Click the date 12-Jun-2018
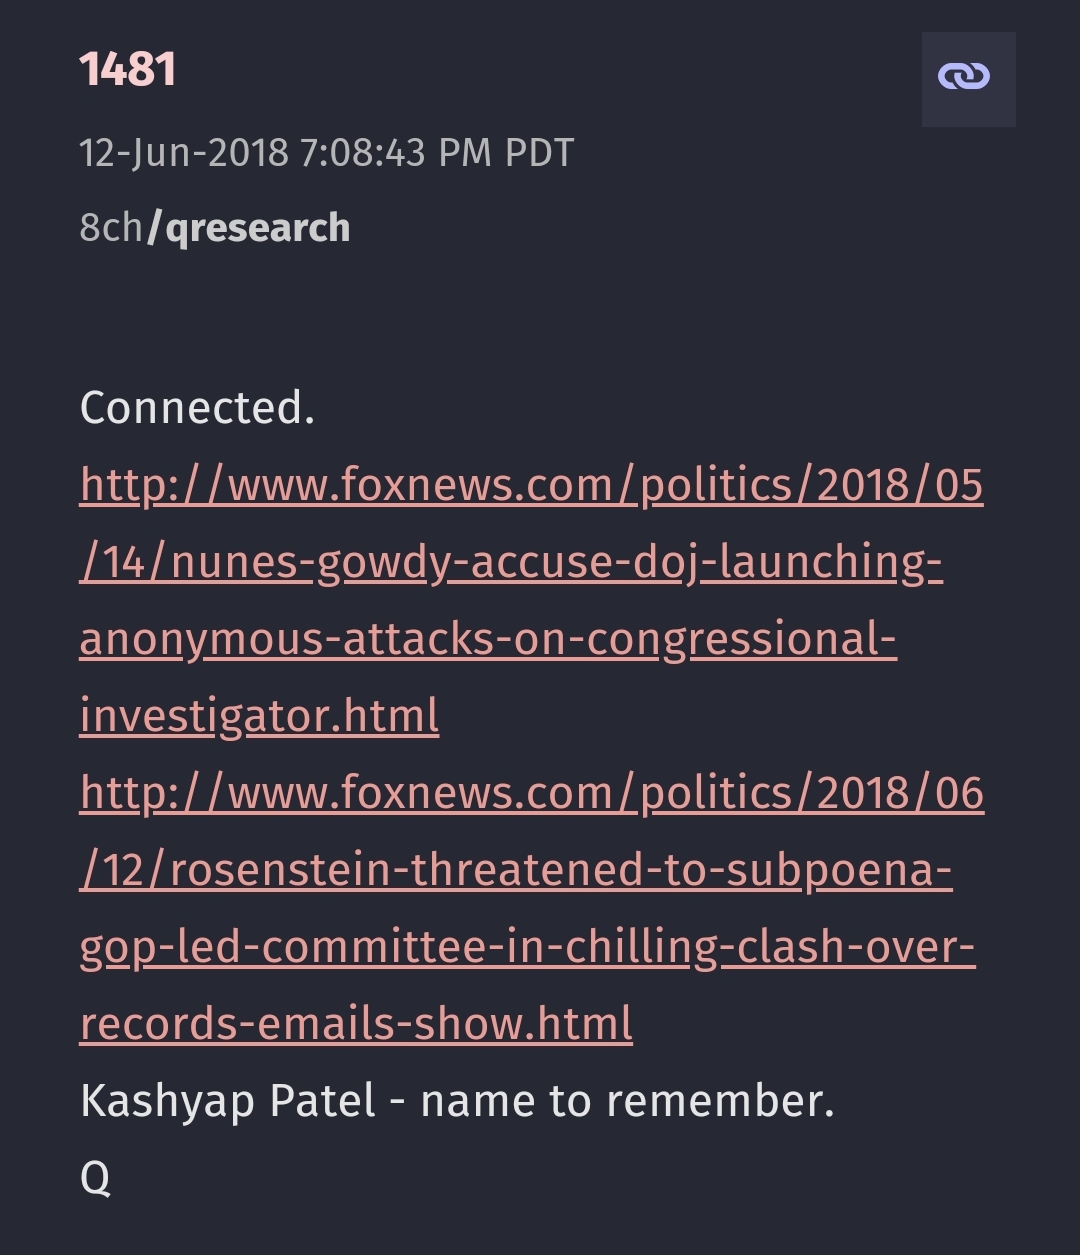1080x1255 pixels. 182,153
